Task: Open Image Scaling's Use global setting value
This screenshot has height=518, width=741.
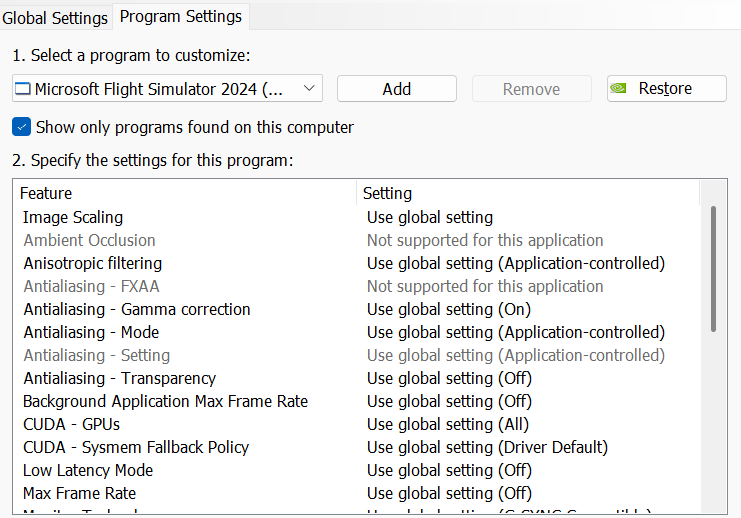Action: pyautogui.click(x=430, y=217)
